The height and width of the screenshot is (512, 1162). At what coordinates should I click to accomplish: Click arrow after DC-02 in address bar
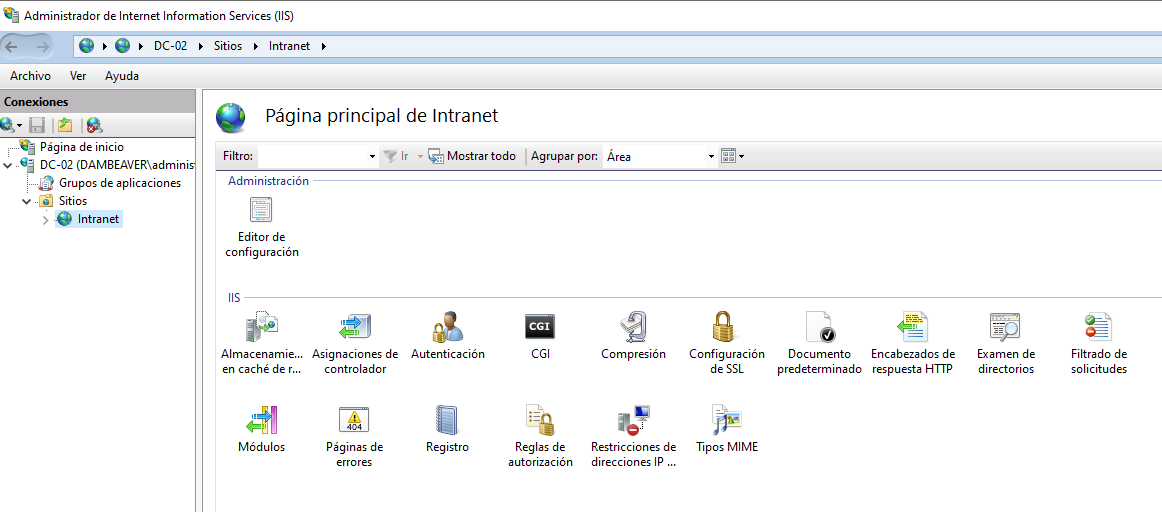(x=201, y=46)
